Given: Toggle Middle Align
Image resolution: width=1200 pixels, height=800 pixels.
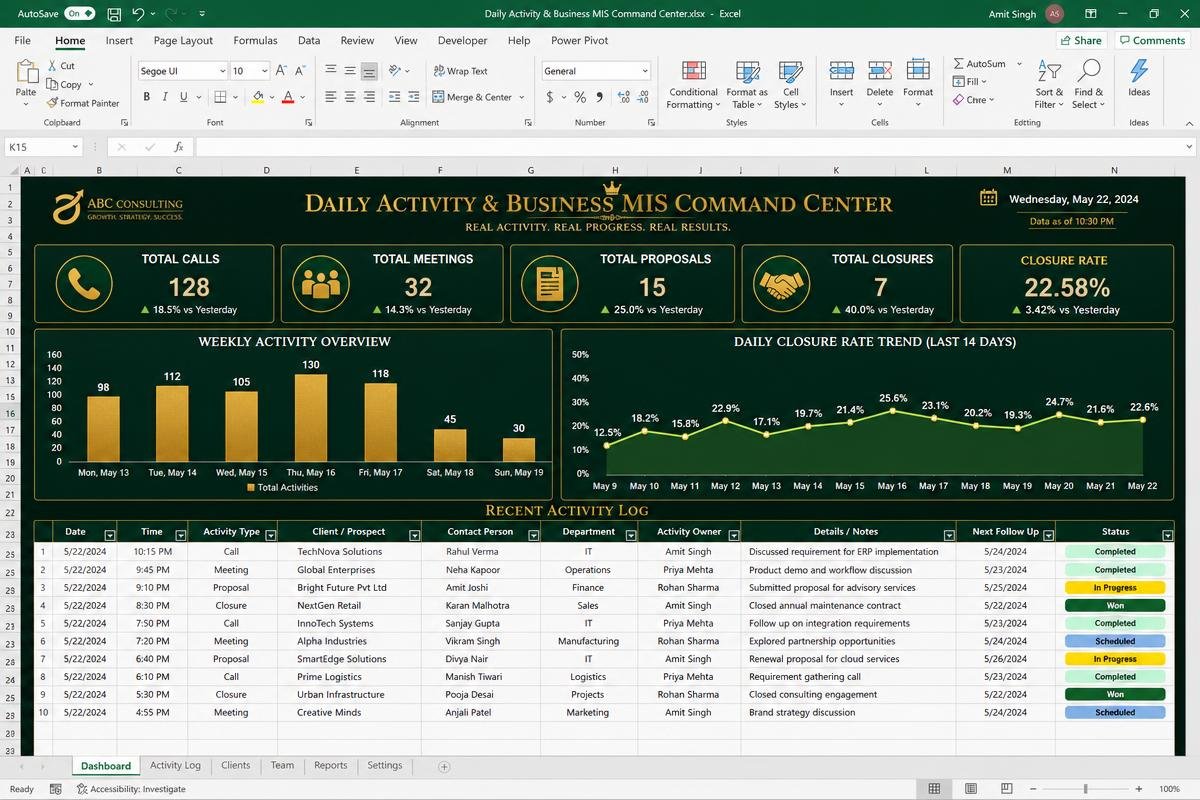Looking at the screenshot, I should coord(350,71).
